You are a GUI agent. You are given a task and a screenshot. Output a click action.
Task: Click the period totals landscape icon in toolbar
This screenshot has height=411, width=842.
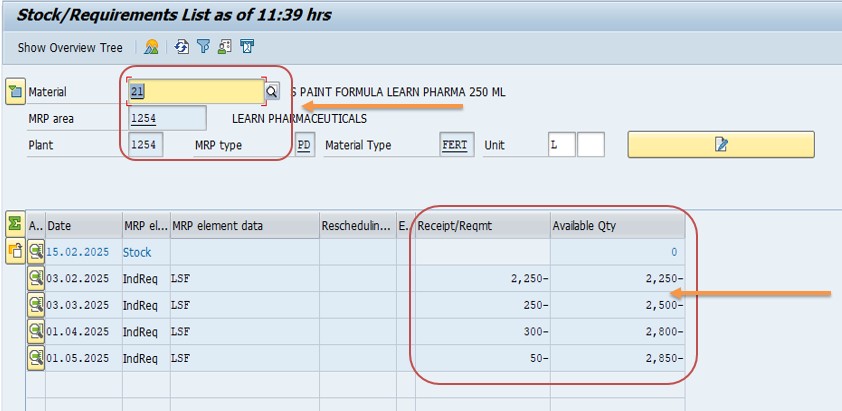(151, 47)
